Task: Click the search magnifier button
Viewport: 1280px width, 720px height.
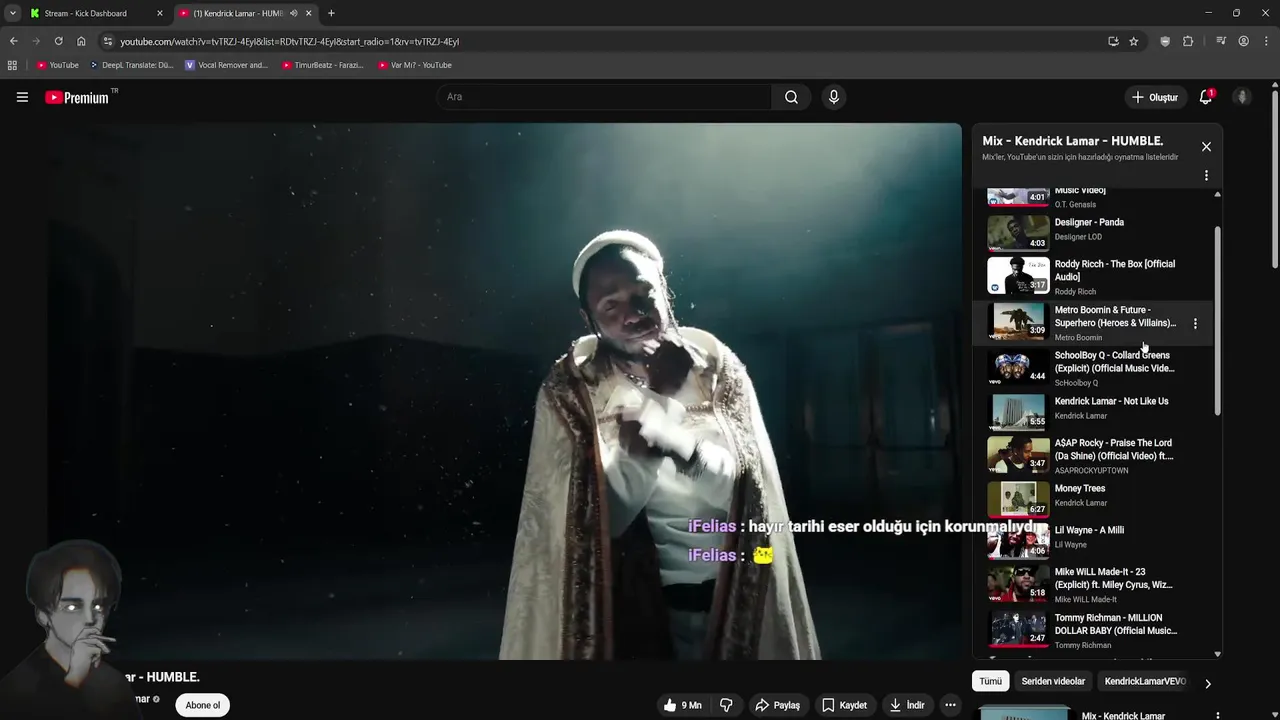Action: point(791,97)
